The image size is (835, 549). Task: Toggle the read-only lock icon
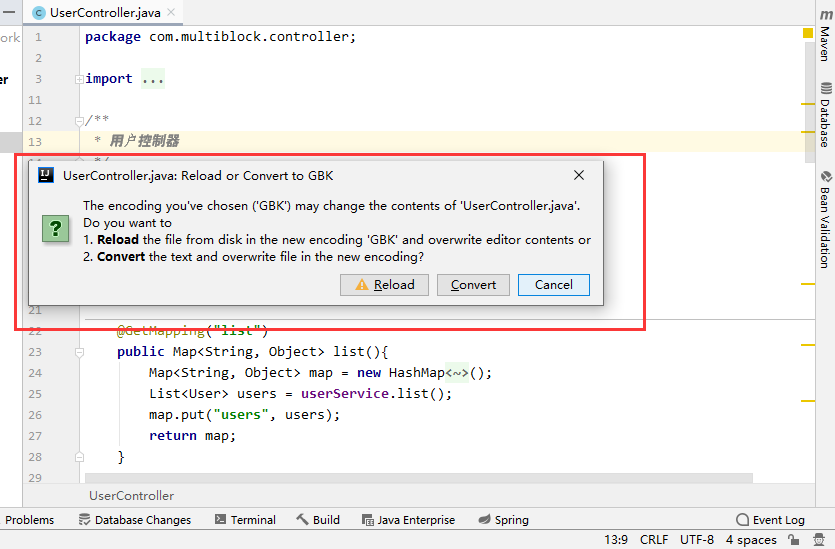tap(793, 540)
